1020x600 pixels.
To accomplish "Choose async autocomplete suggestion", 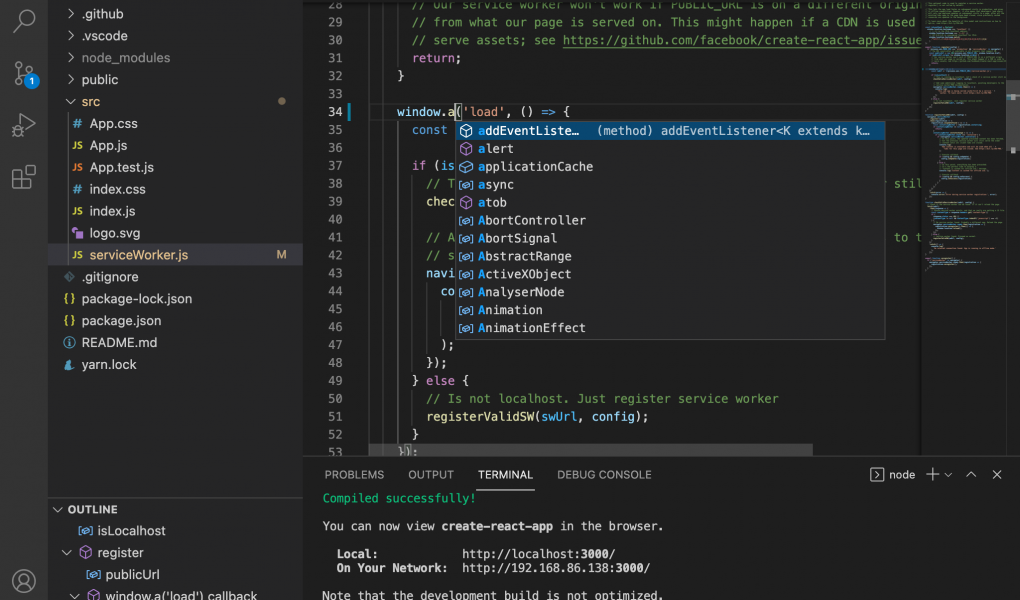I will click(670, 185).
